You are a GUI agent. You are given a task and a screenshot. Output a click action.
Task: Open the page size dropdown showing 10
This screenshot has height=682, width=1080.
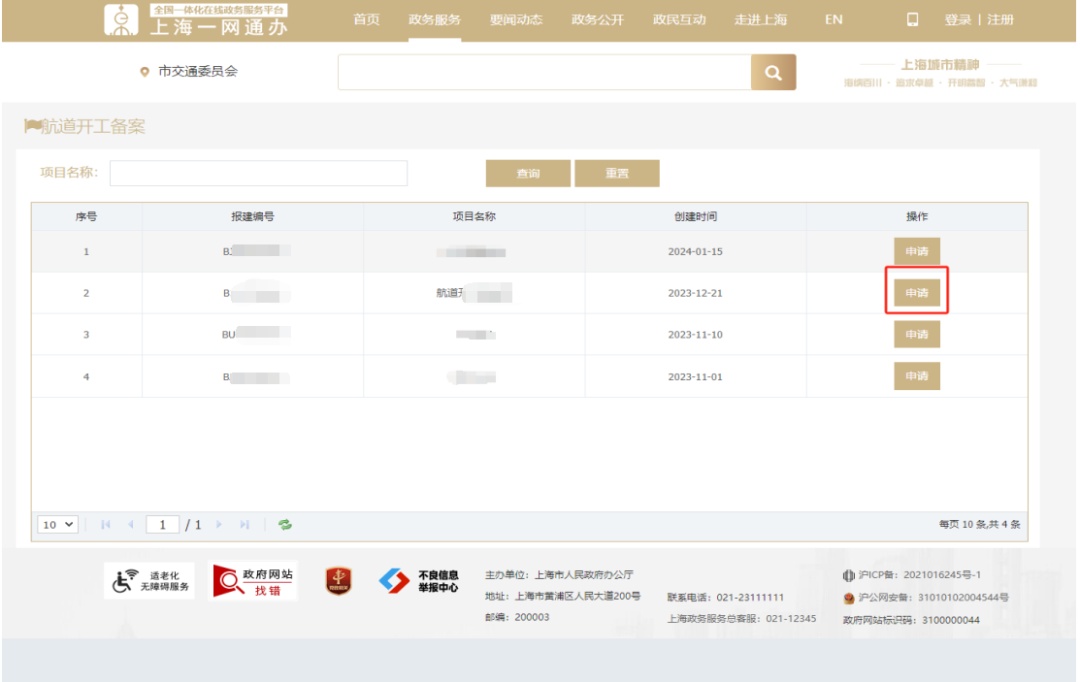tap(58, 525)
